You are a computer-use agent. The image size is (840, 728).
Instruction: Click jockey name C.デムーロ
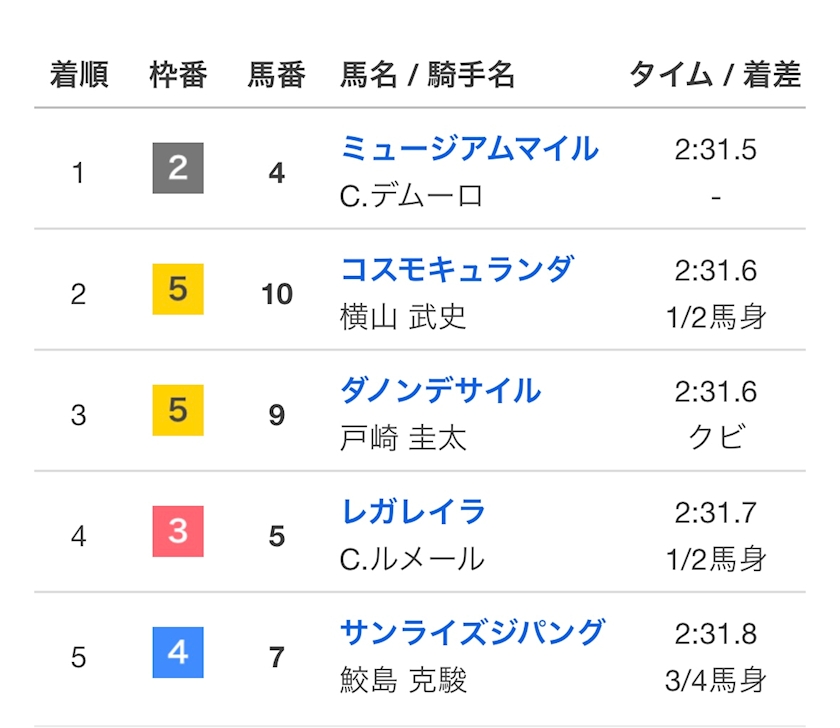411,196
